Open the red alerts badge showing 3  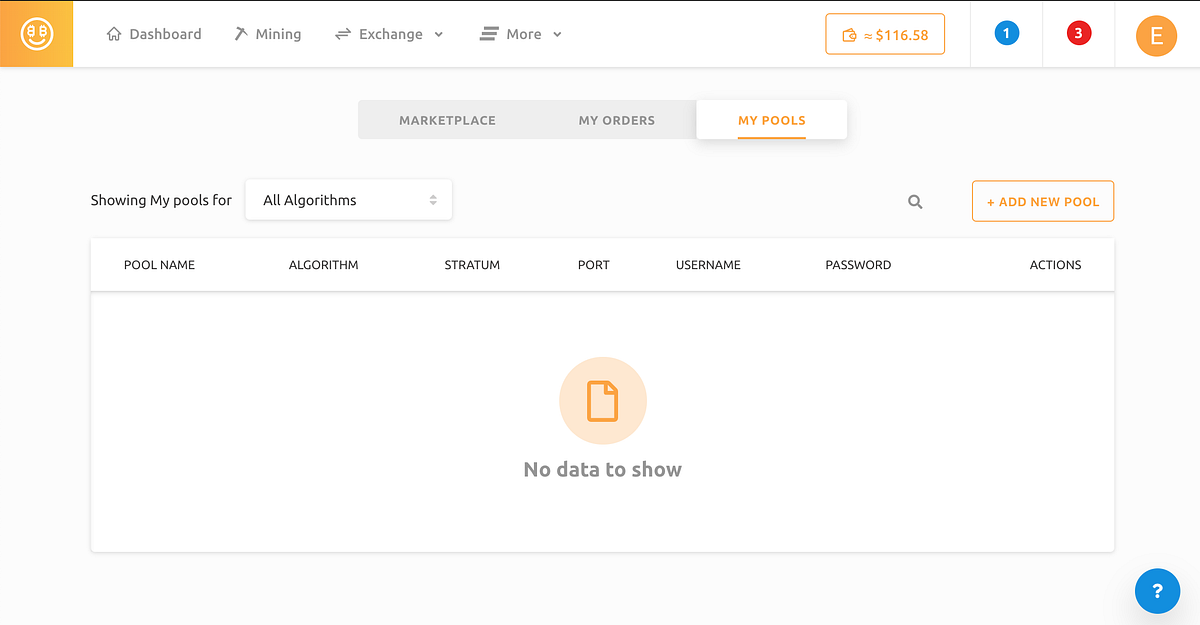click(1078, 32)
